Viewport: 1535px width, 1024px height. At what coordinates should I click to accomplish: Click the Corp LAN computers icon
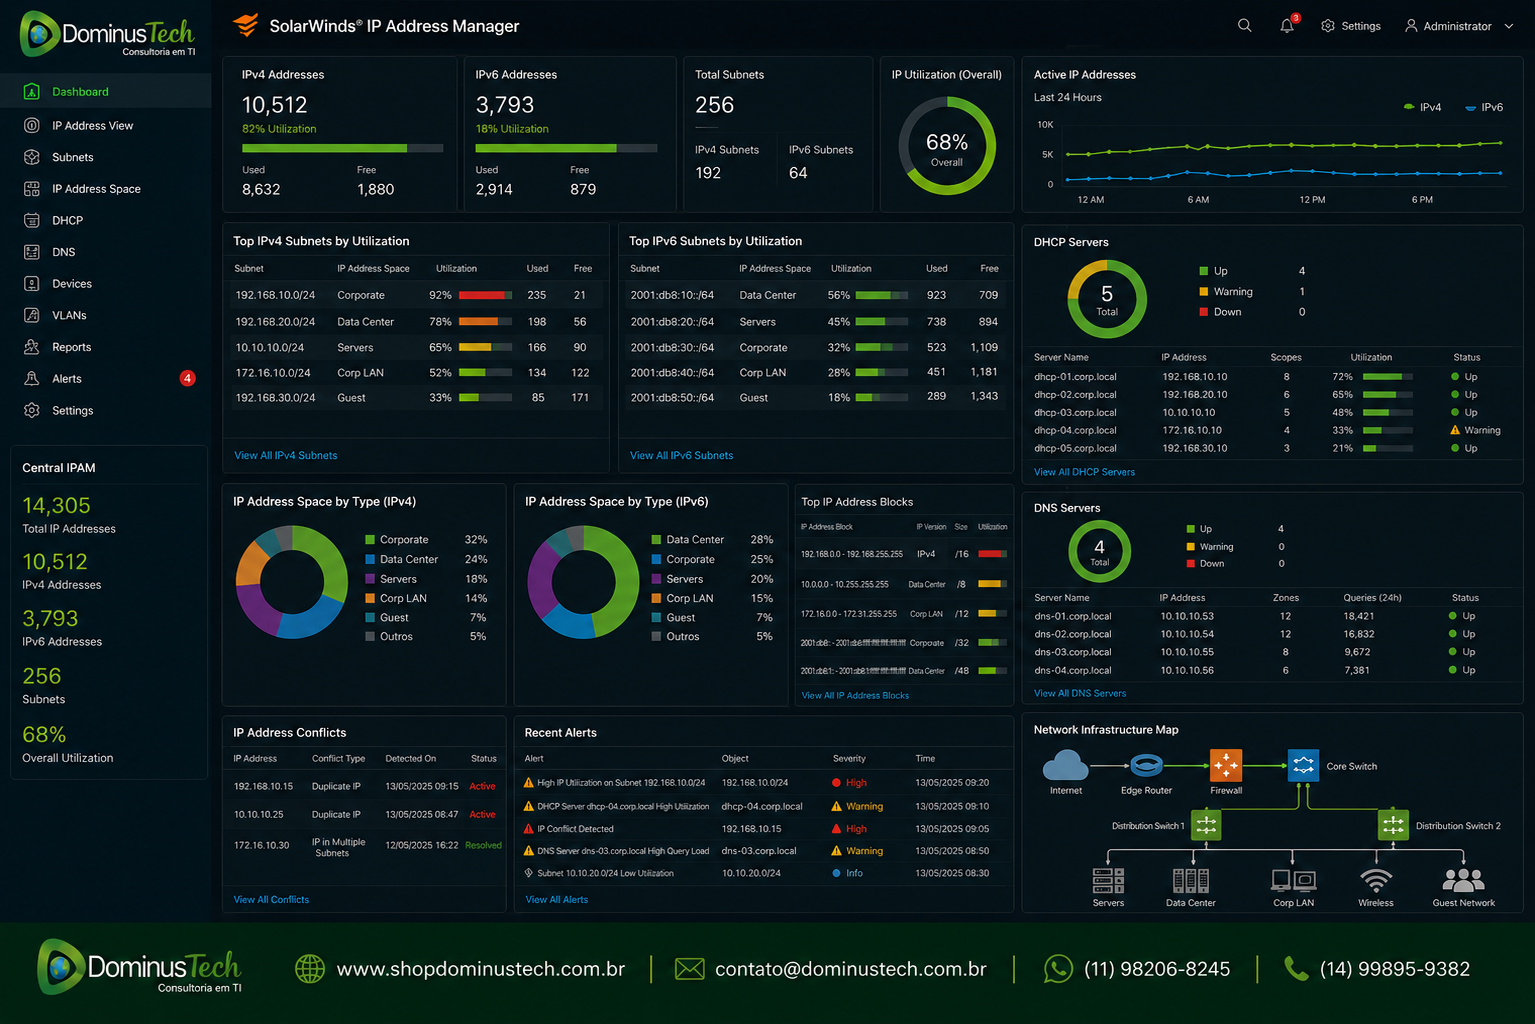(x=1293, y=880)
